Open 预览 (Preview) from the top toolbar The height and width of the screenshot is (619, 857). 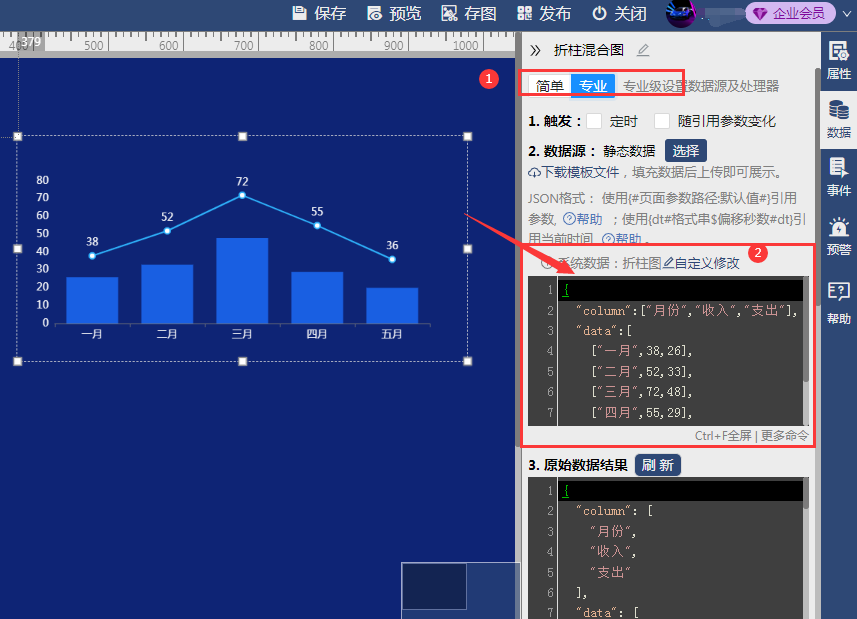(375, 13)
